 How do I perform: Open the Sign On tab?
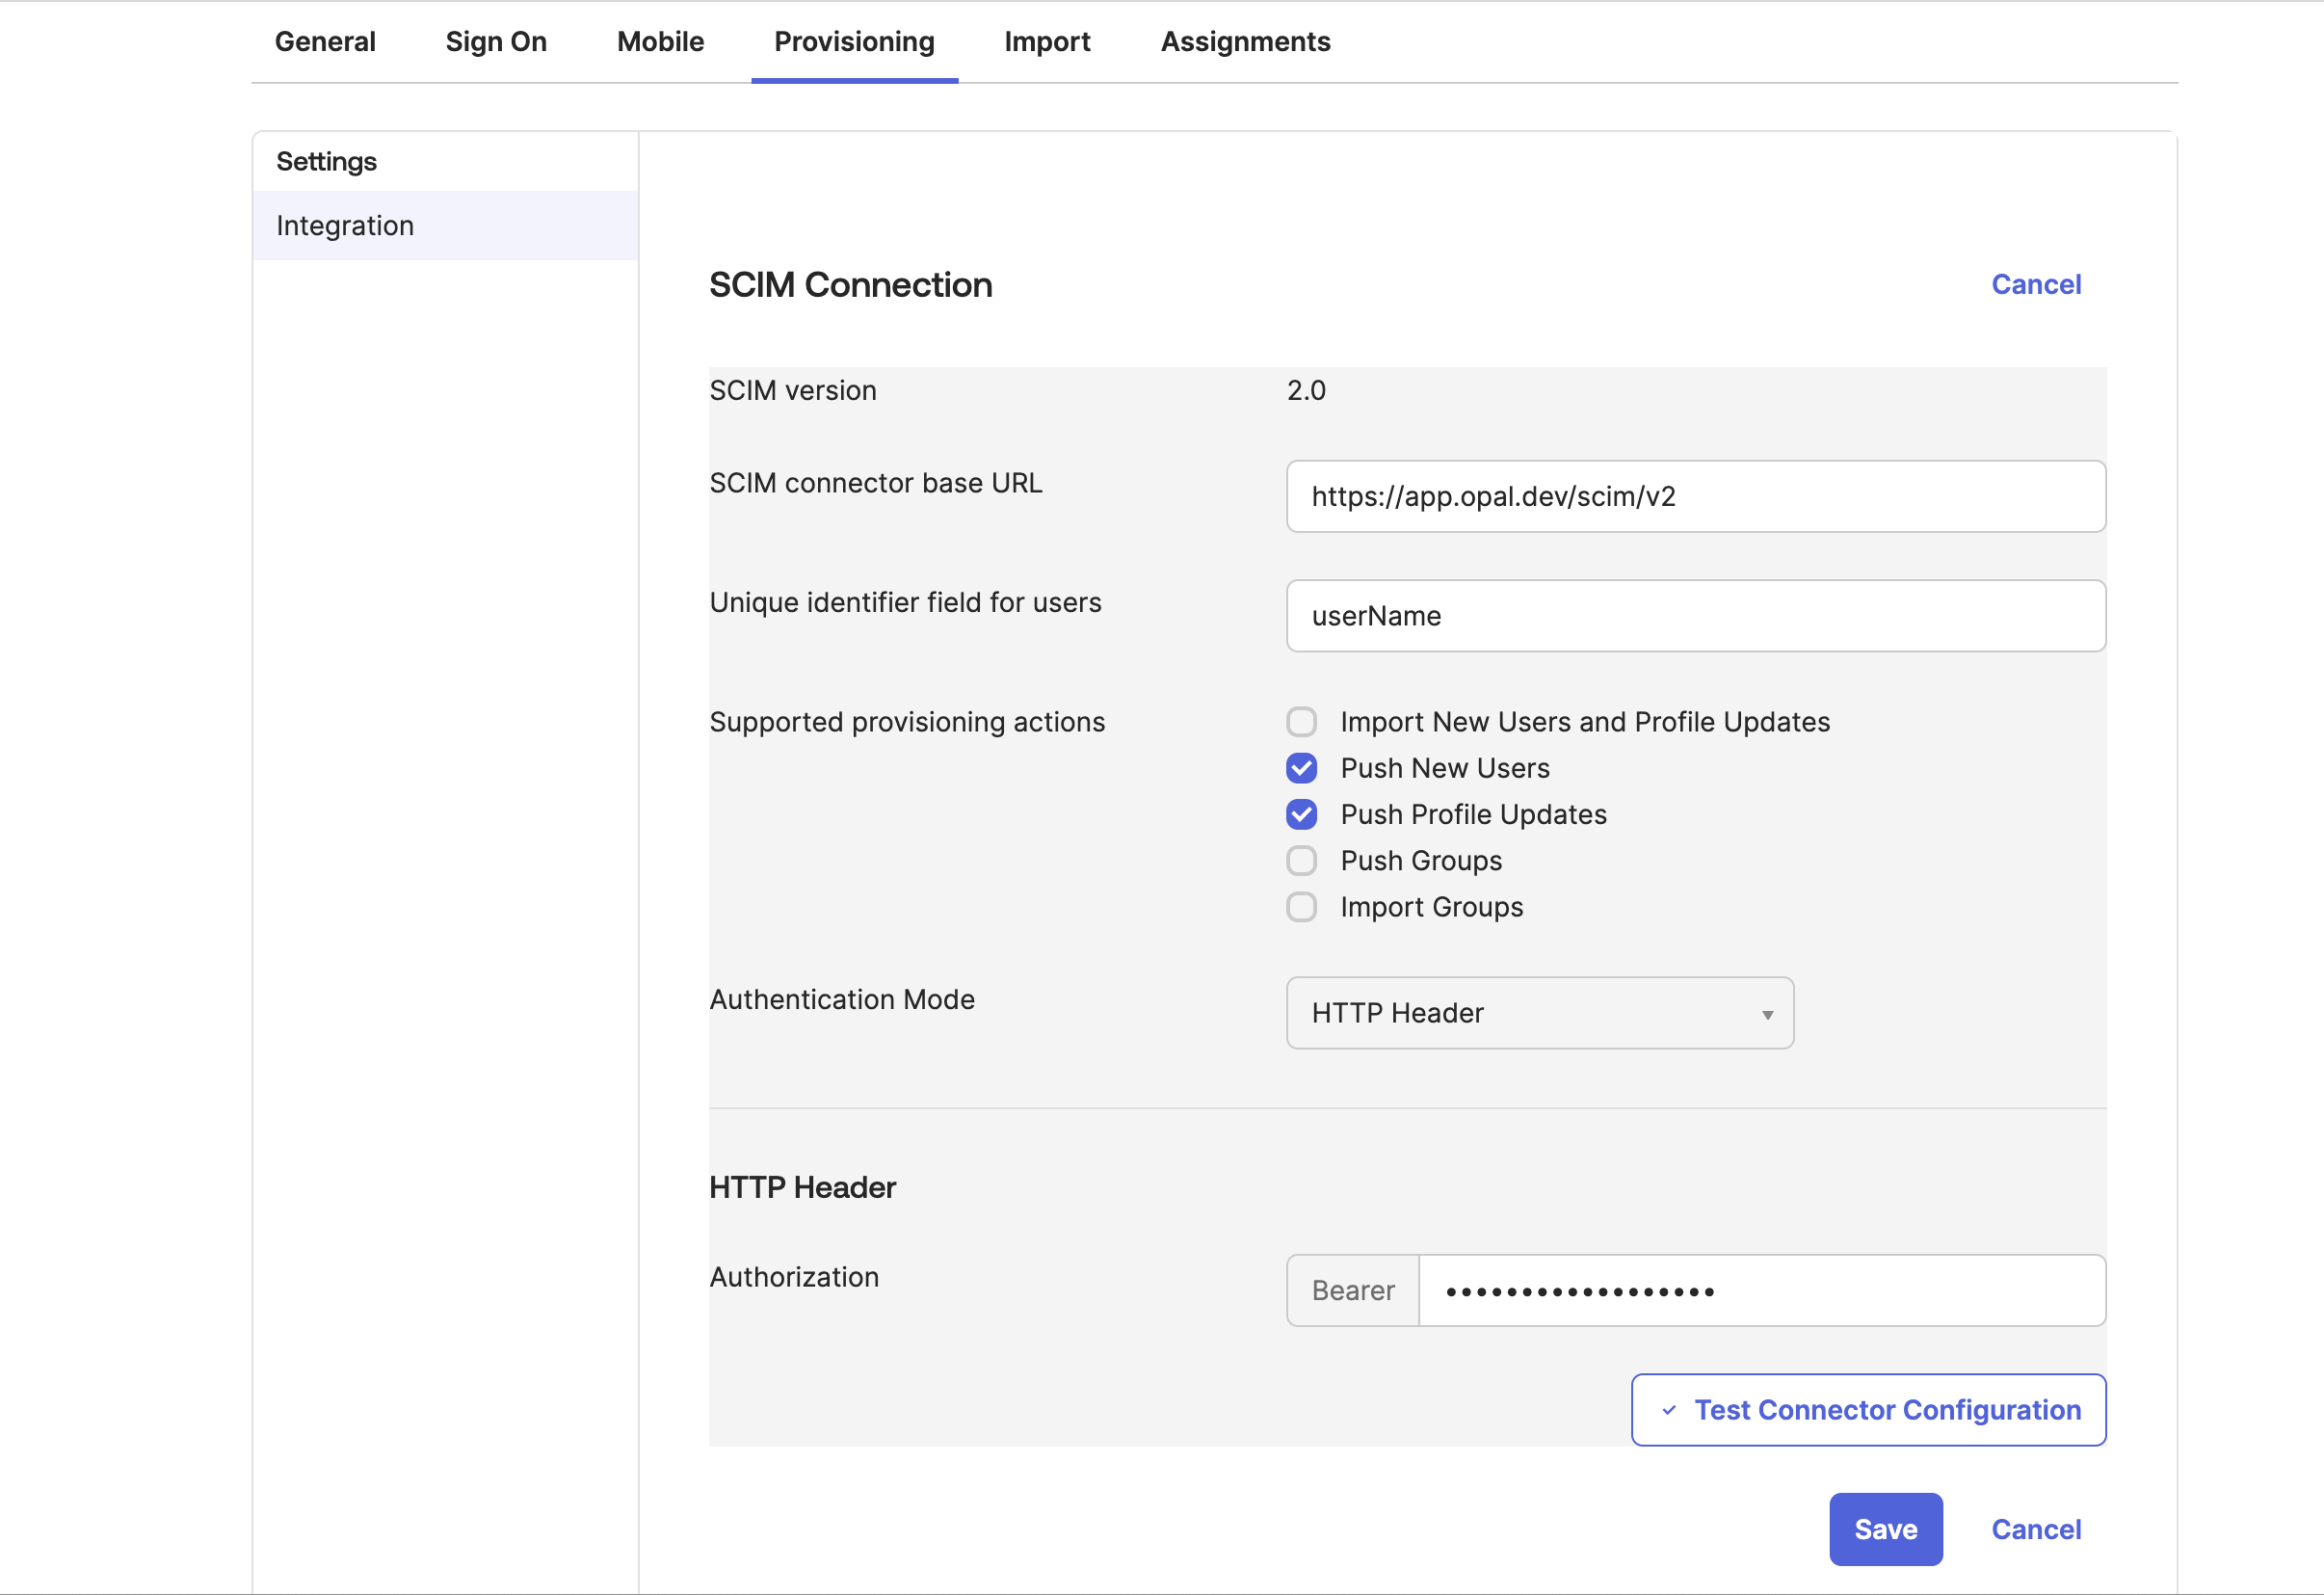point(496,42)
